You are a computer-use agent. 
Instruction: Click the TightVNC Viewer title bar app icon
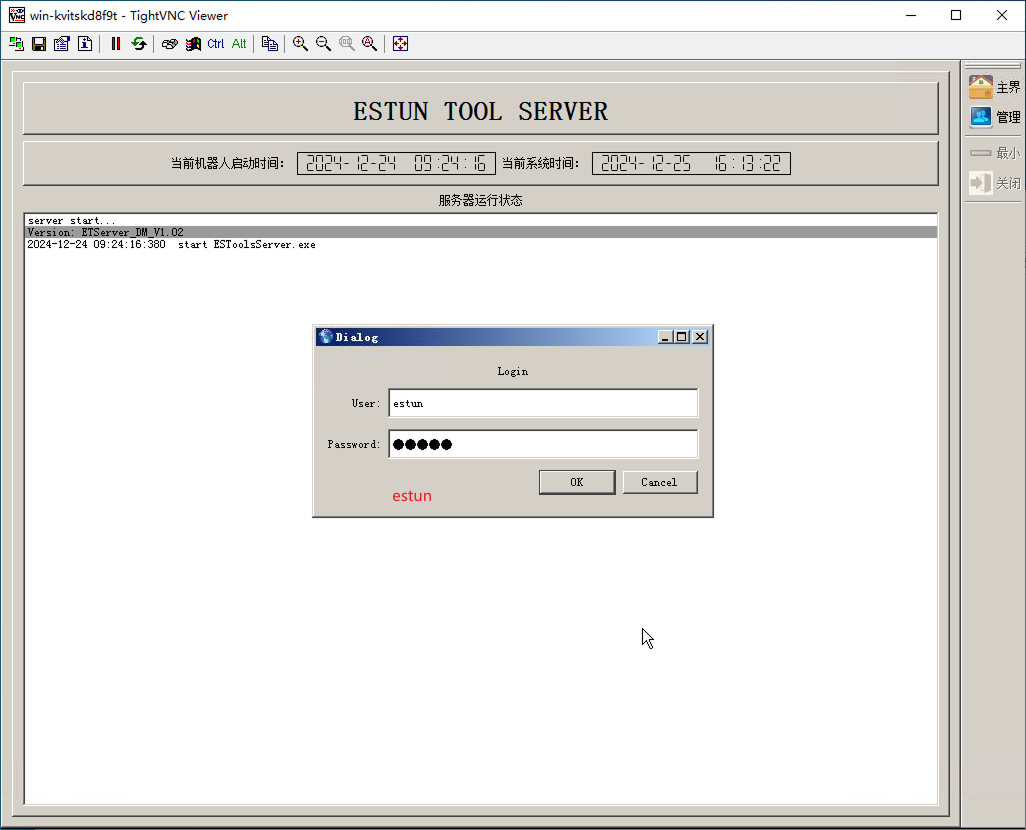(x=16, y=15)
